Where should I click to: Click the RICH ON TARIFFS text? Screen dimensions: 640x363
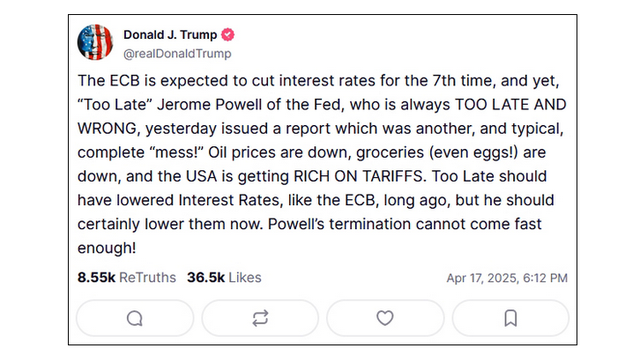(x=358, y=176)
